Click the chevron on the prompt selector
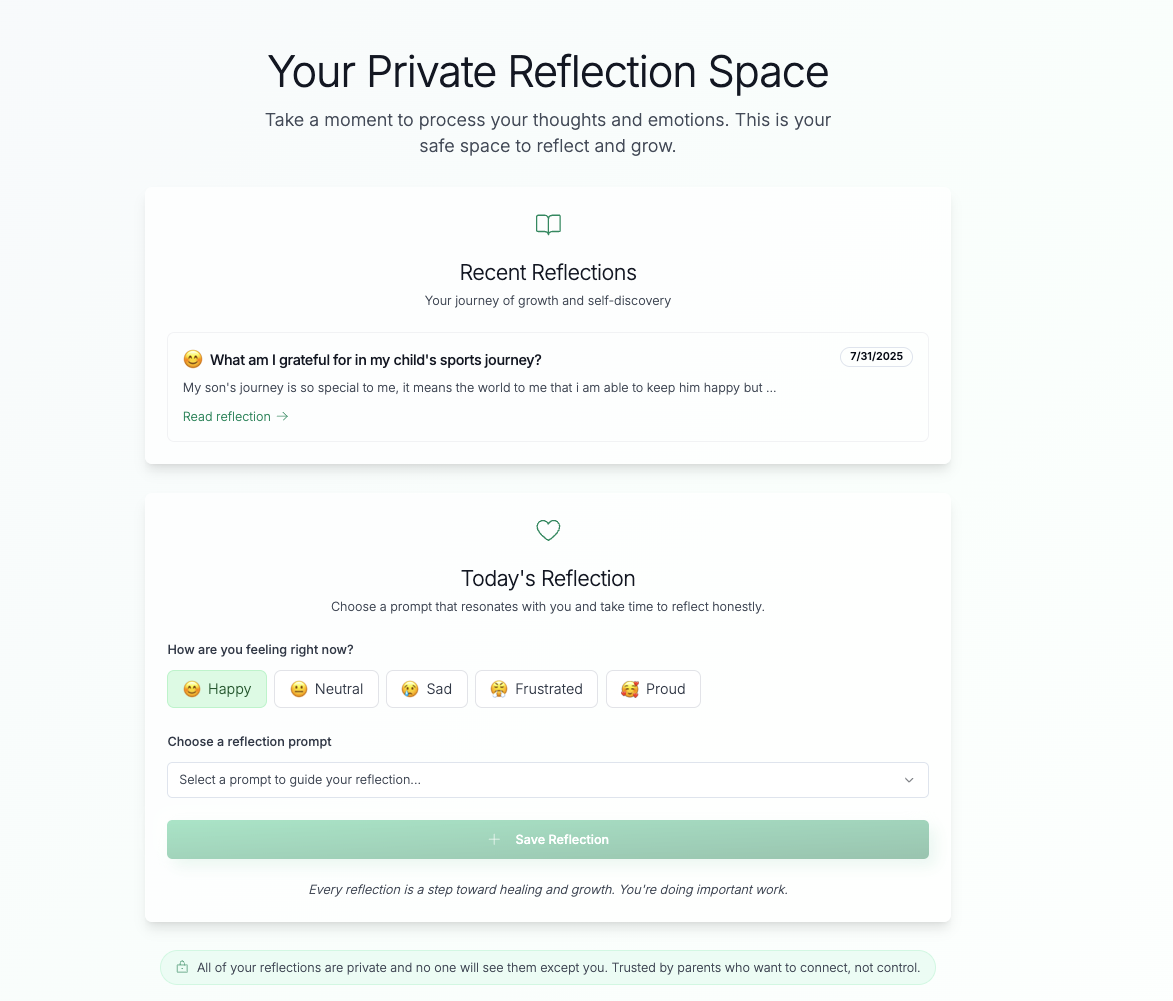 click(909, 780)
